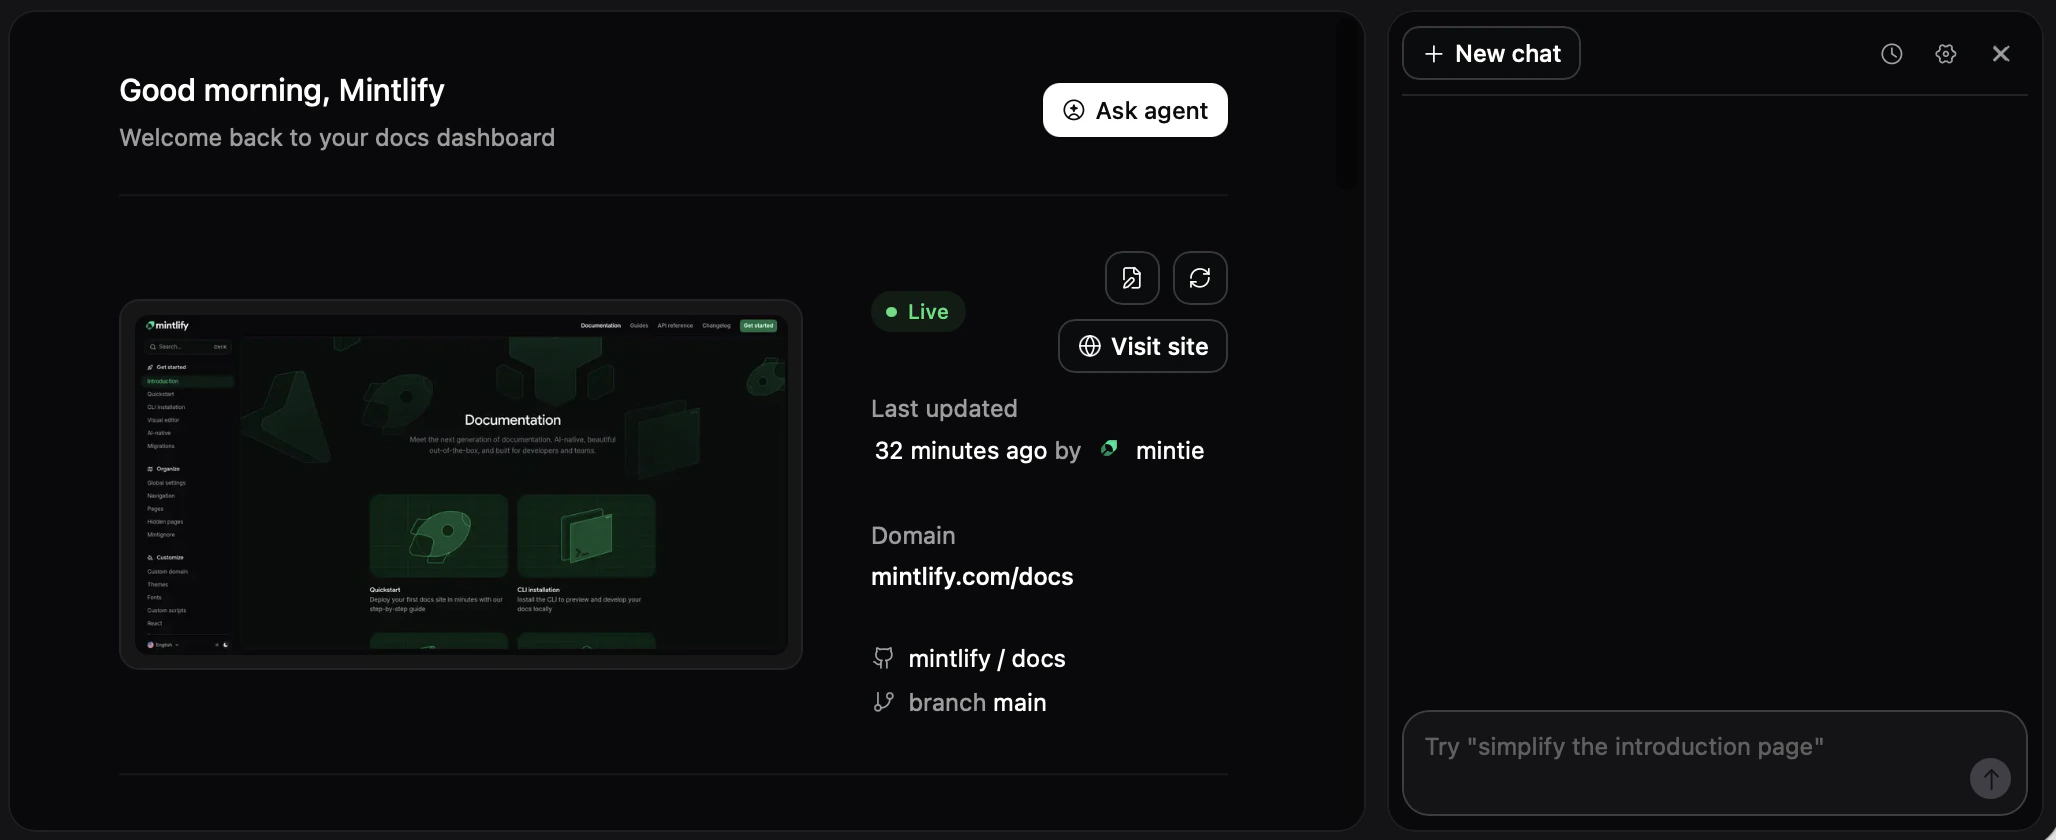Open the mintlify.com/docs domain link
2056x840 pixels.
point(972,577)
